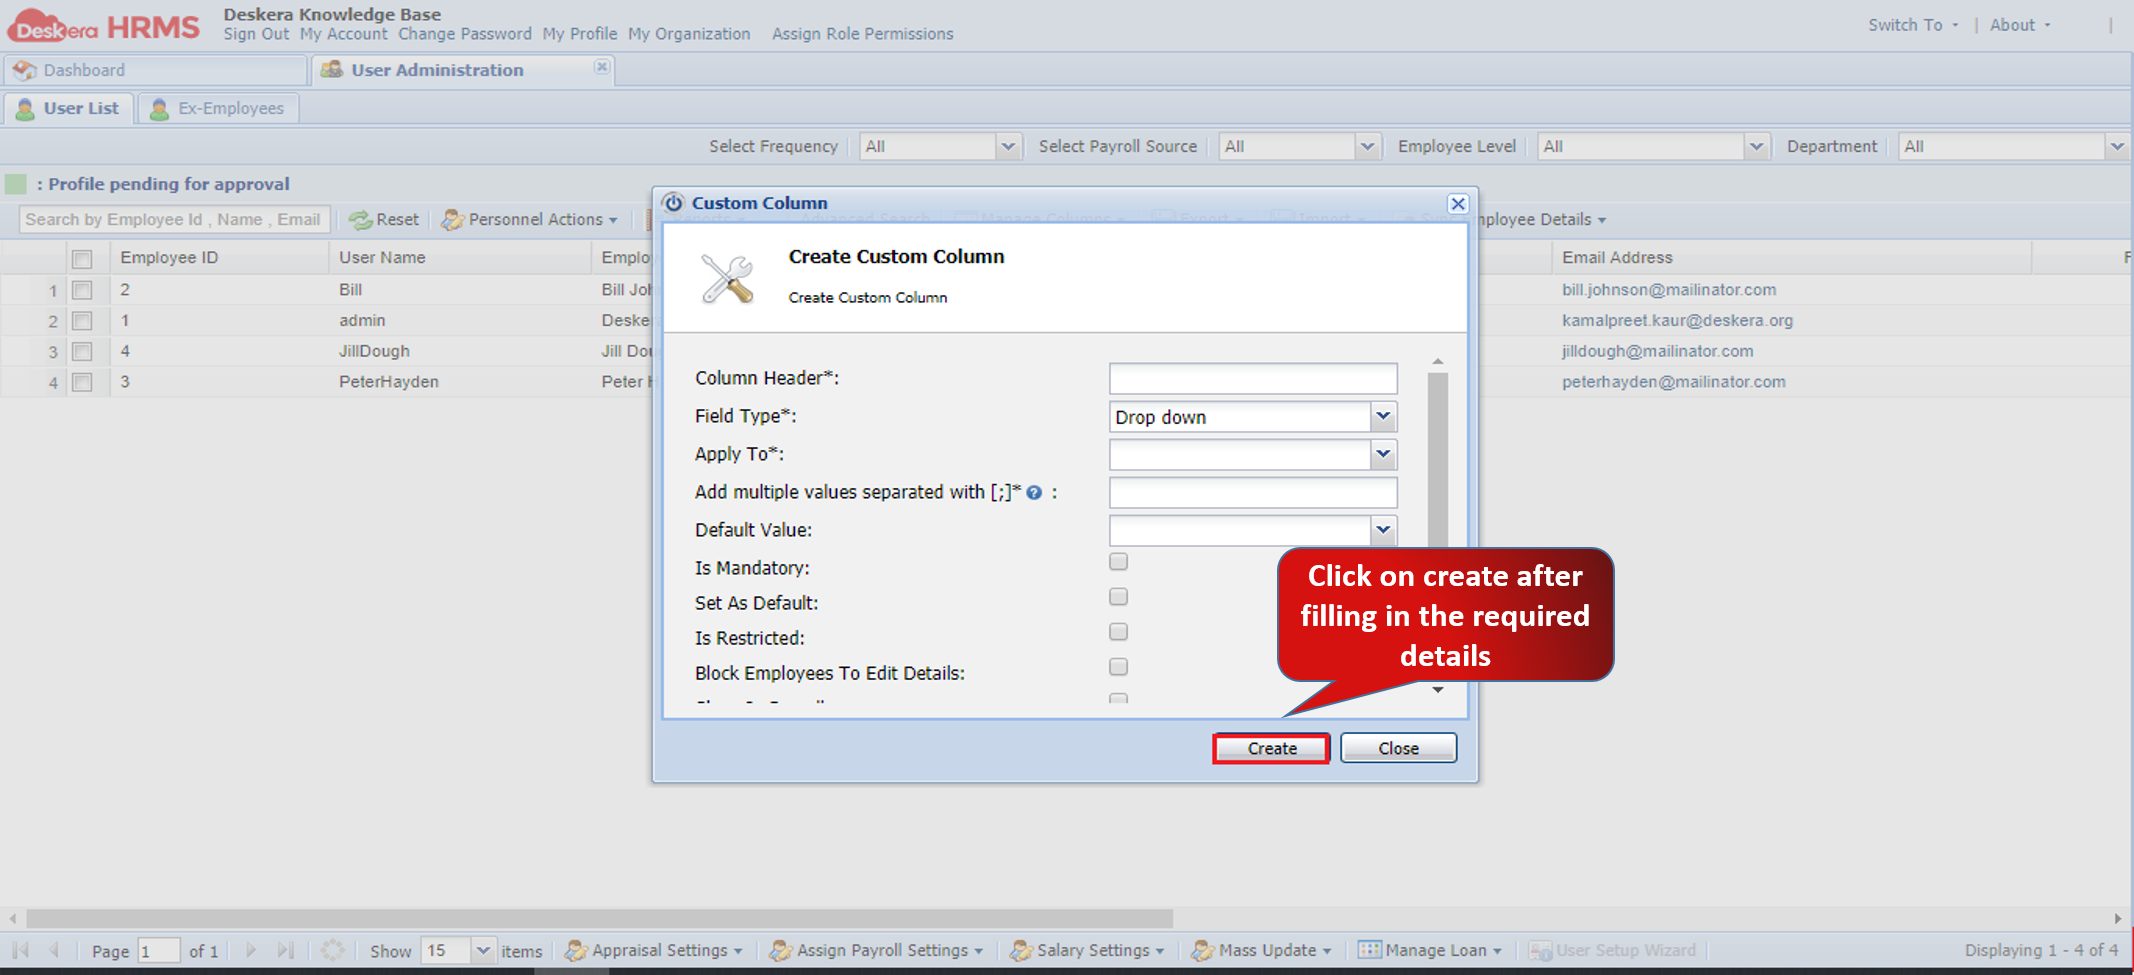Image resolution: width=2134 pixels, height=975 pixels.
Task: Open the About menu
Action: pyautogui.click(x=2020, y=25)
